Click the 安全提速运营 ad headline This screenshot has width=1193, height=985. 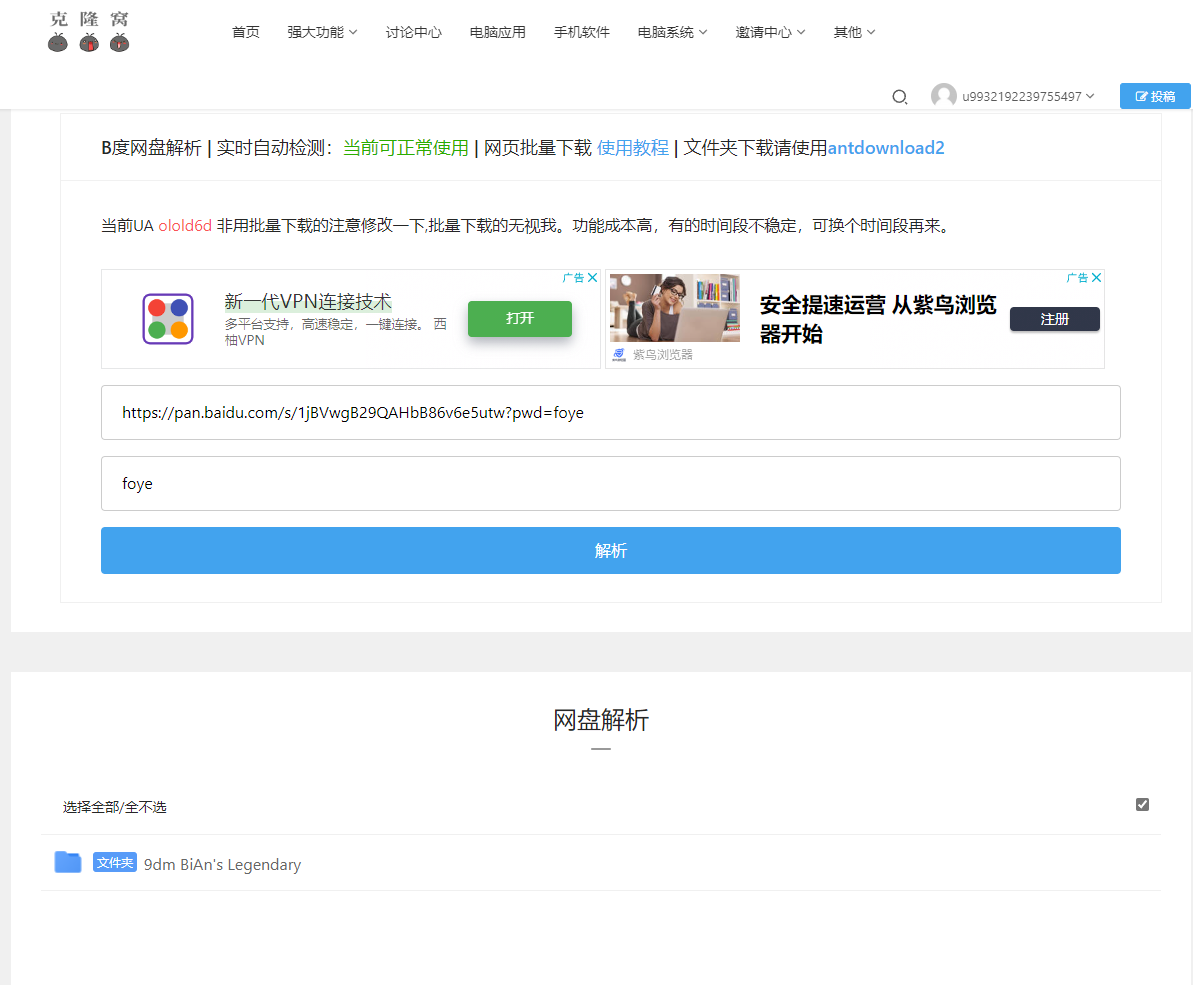[878, 319]
